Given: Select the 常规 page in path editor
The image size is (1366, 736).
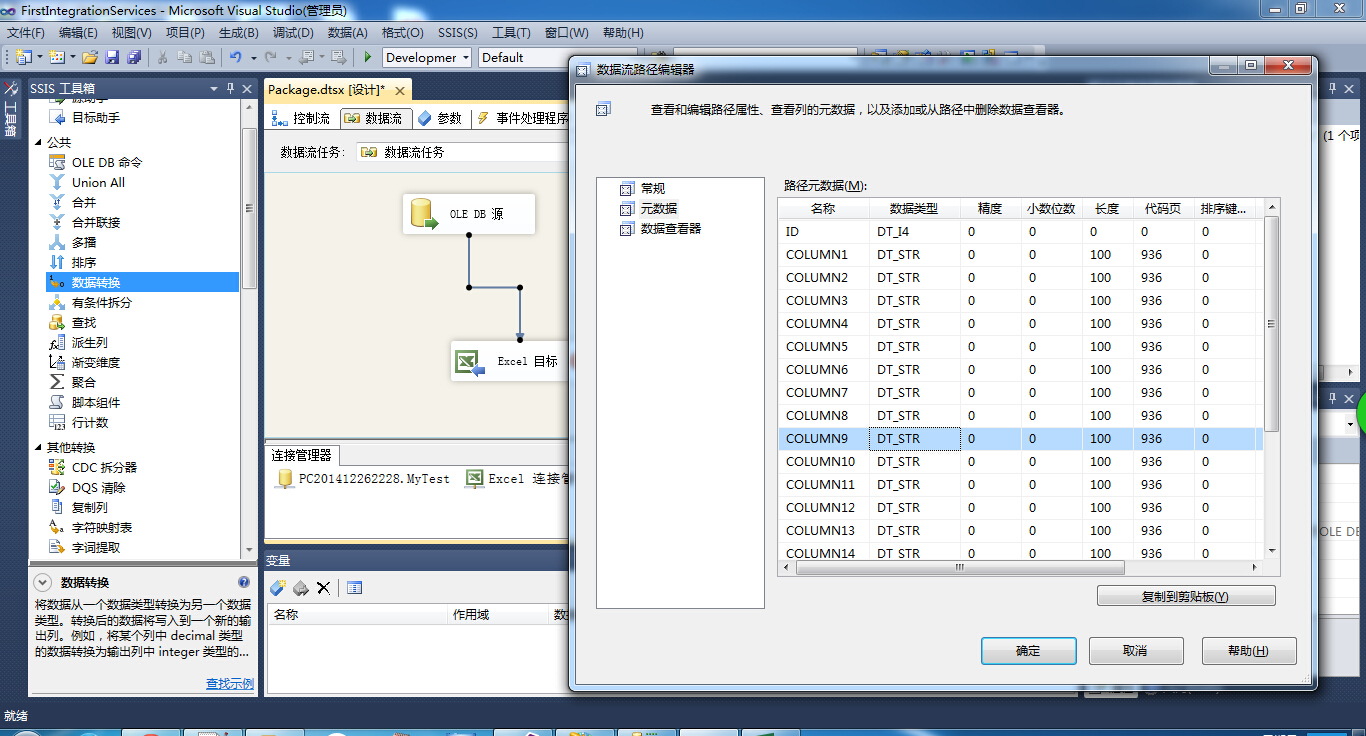Looking at the screenshot, I should tap(652, 188).
